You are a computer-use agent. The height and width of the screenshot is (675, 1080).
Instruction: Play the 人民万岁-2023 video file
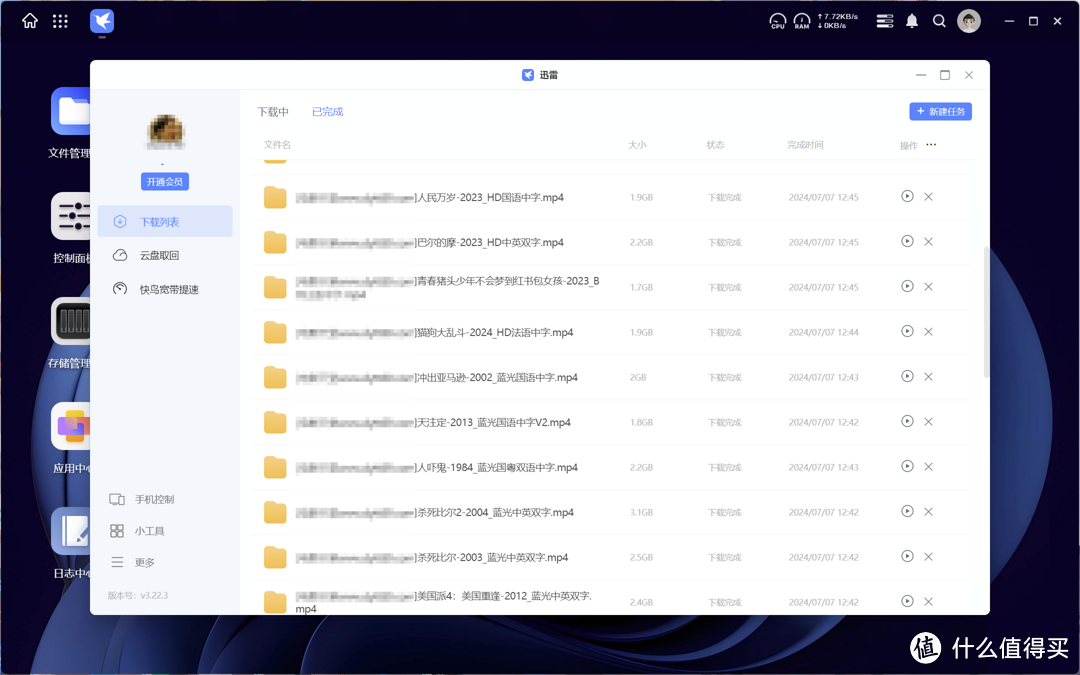coord(907,197)
